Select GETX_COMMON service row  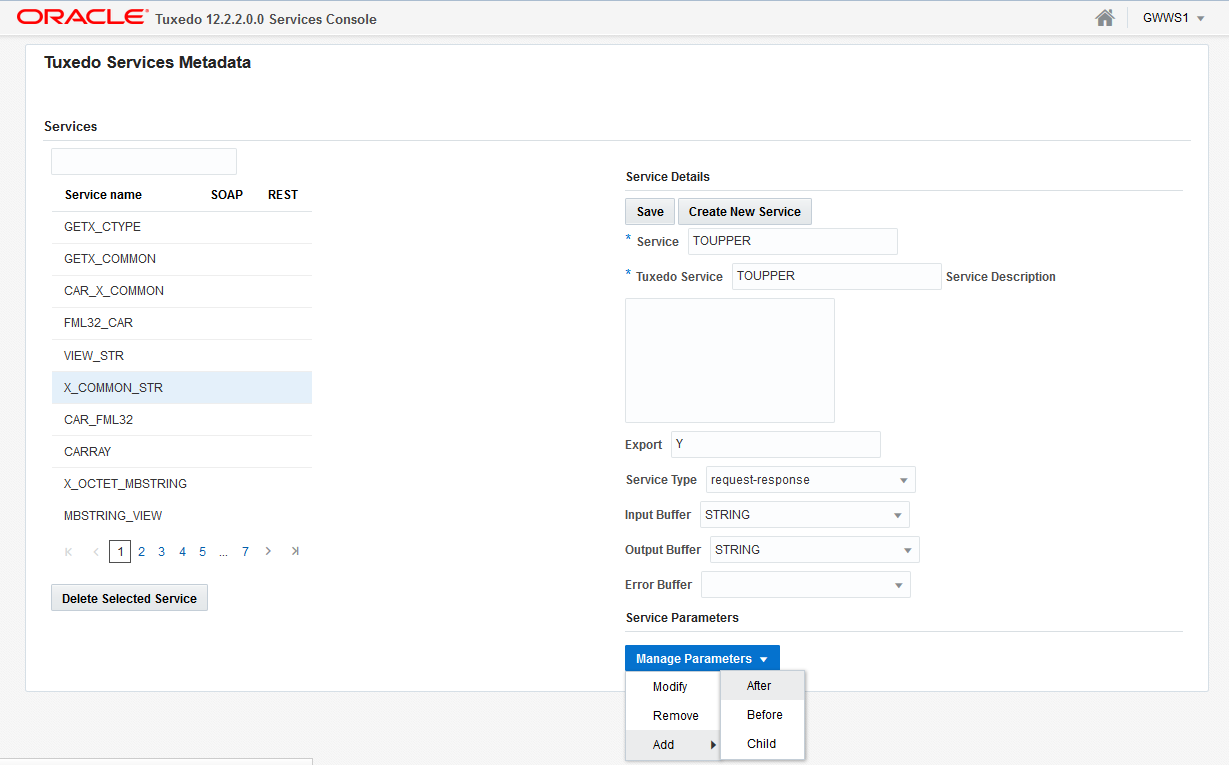tap(182, 259)
